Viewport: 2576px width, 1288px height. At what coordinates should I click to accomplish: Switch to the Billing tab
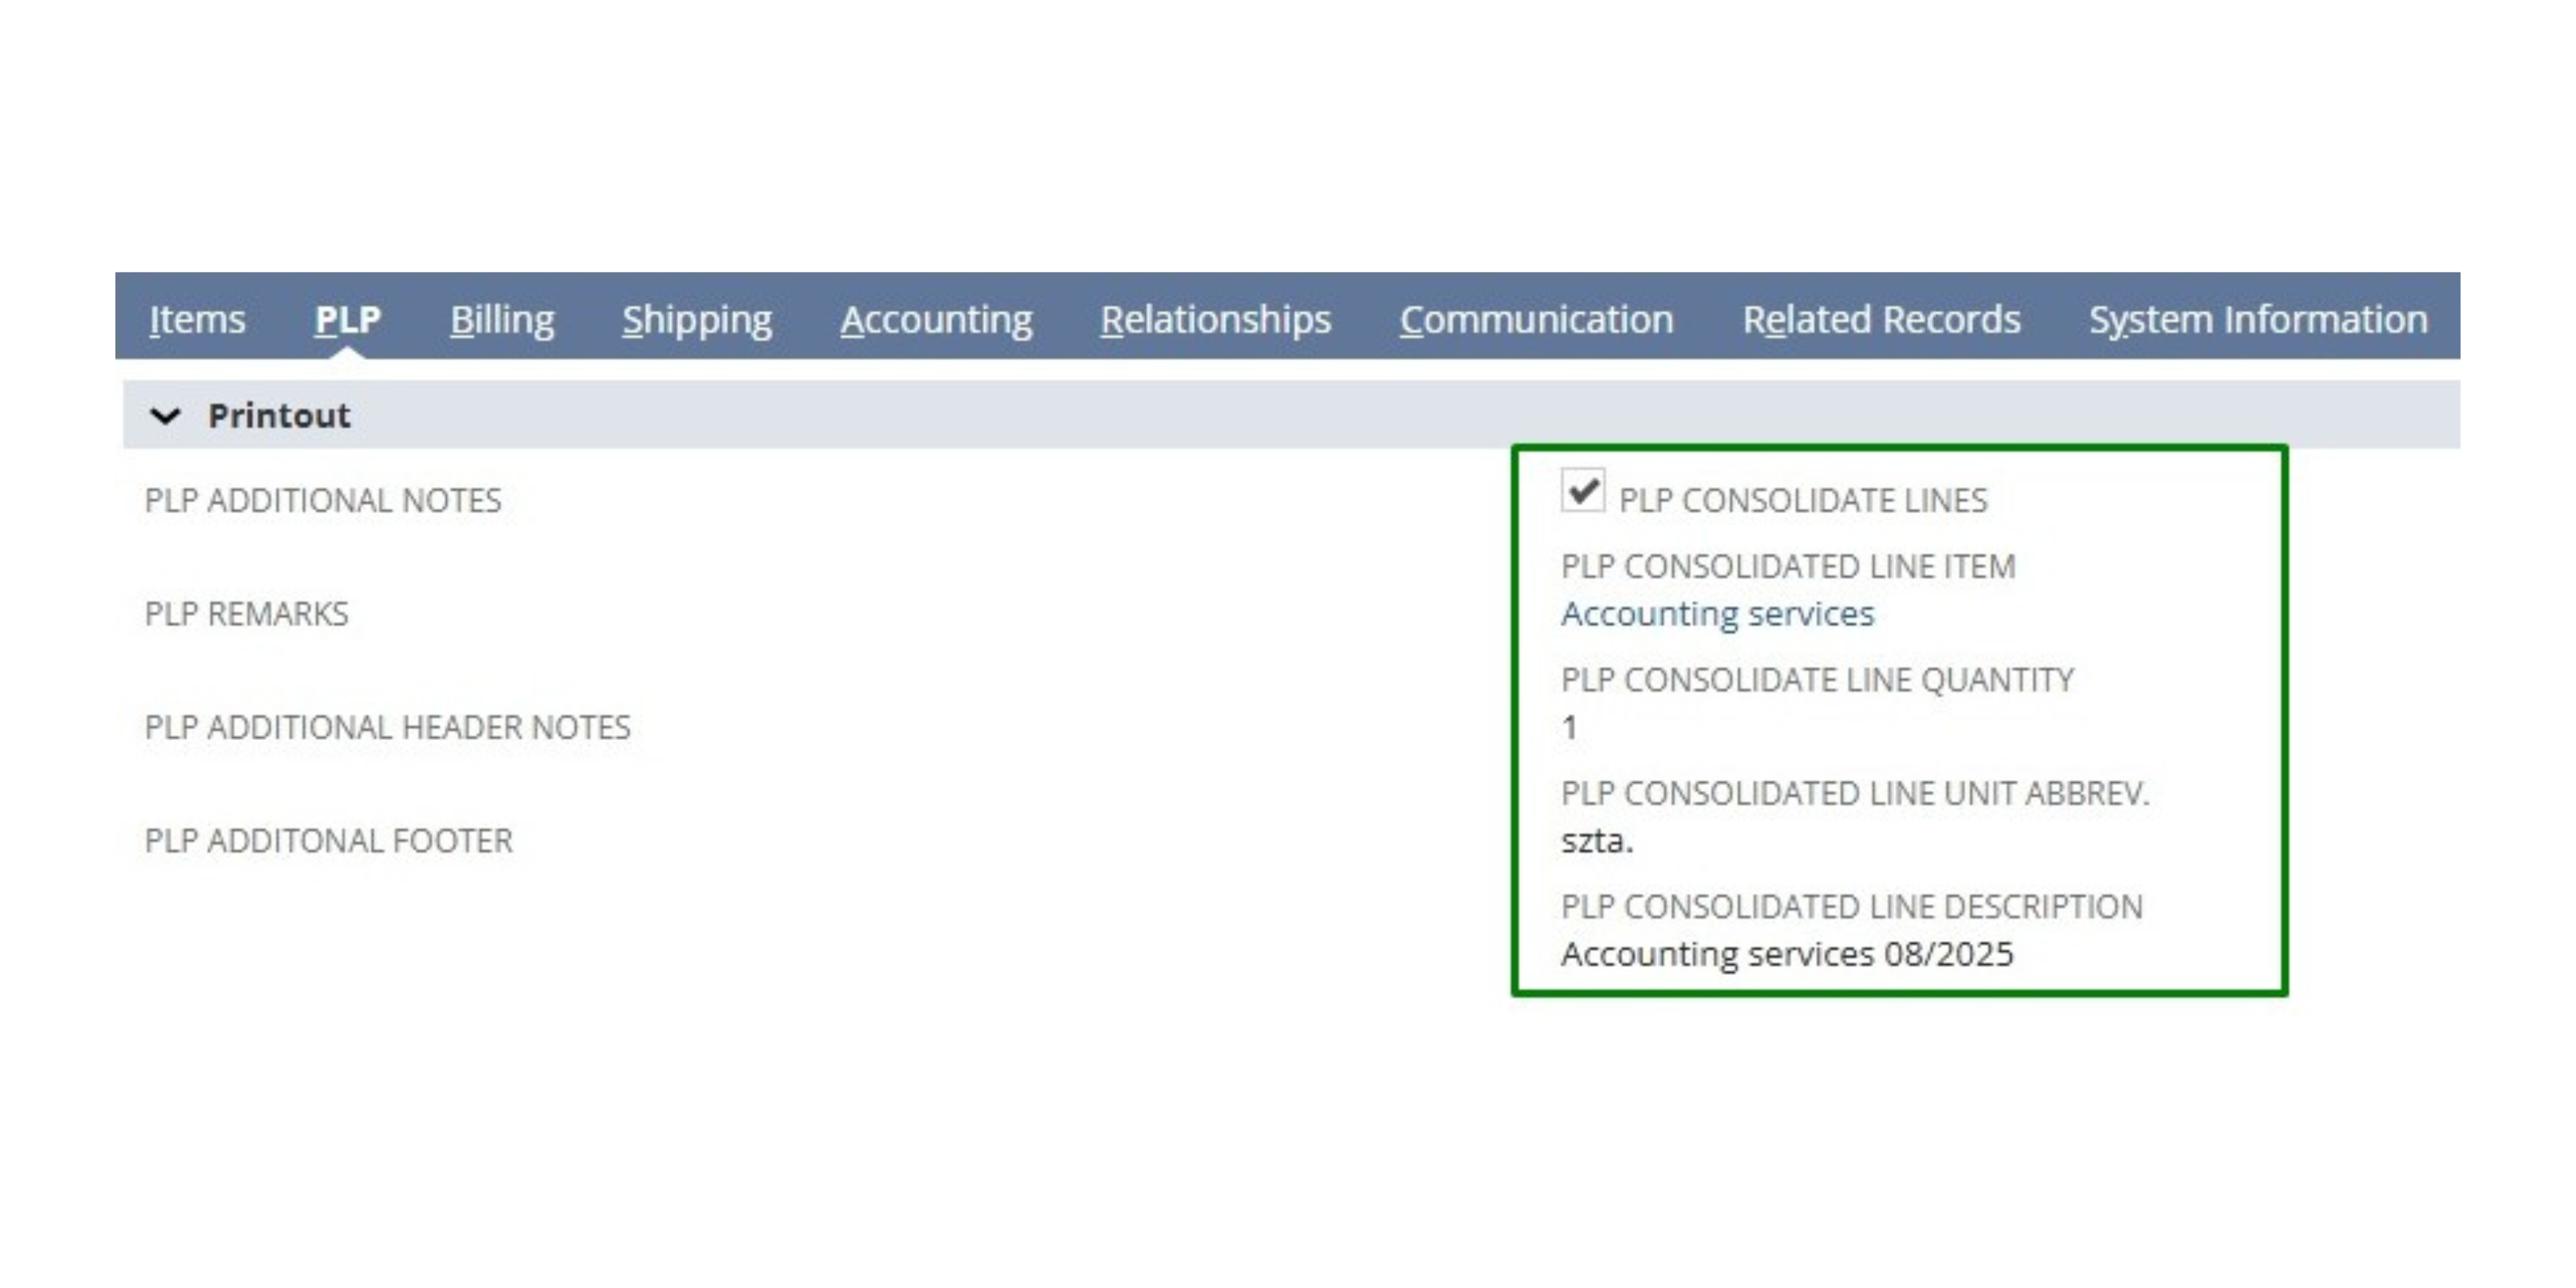(x=502, y=320)
